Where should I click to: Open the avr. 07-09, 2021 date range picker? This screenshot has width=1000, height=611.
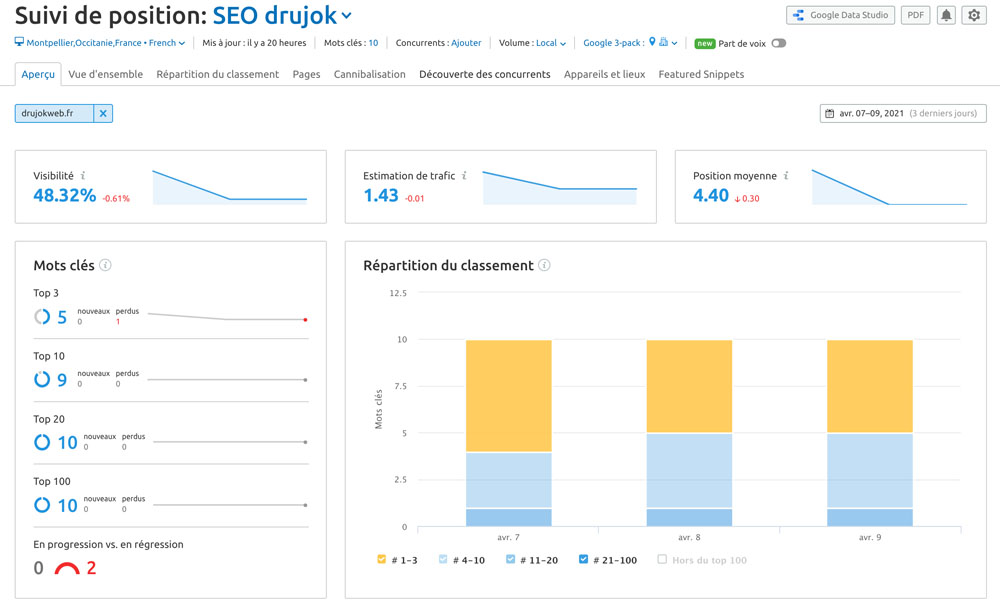click(x=903, y=114)
